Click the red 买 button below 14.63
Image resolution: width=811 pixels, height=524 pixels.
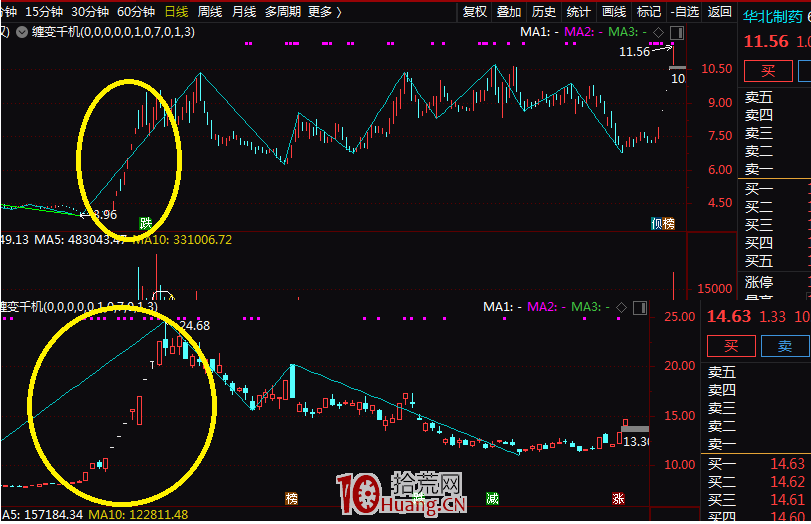click(x=731, y=346)
